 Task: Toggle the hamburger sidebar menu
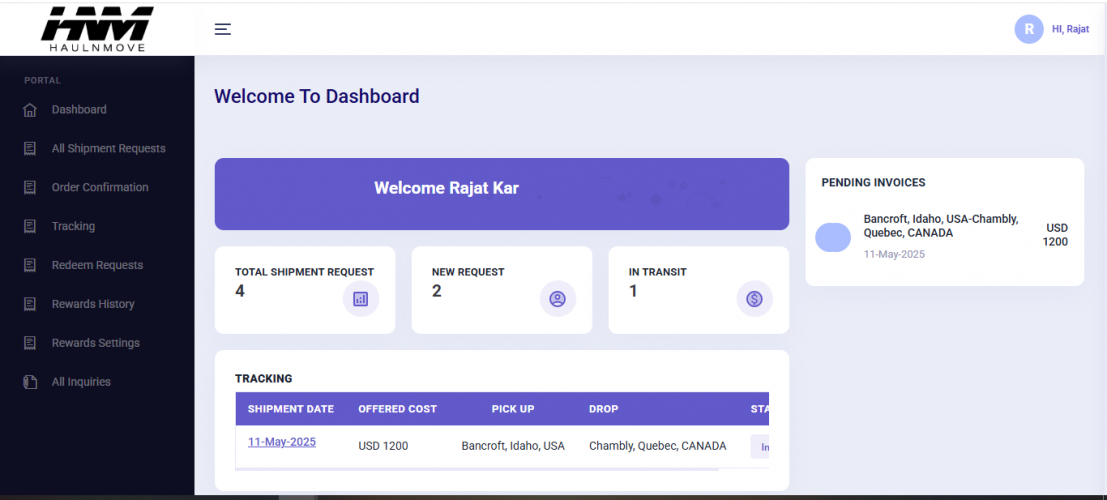[x=223, y=29]
